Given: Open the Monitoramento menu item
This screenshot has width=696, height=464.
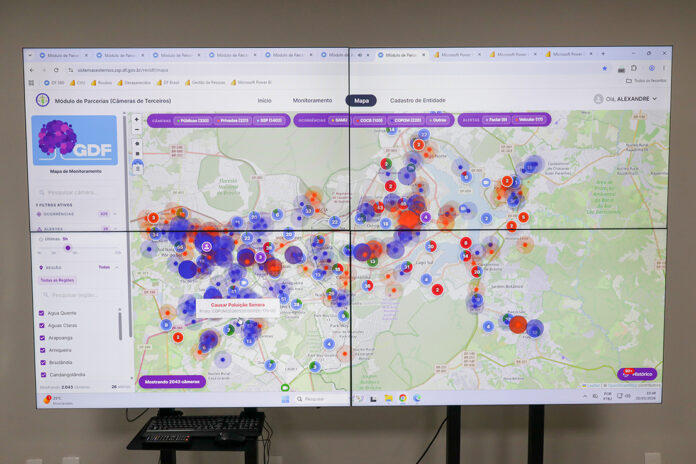Looking at the screenshot, I should point(312,100).
